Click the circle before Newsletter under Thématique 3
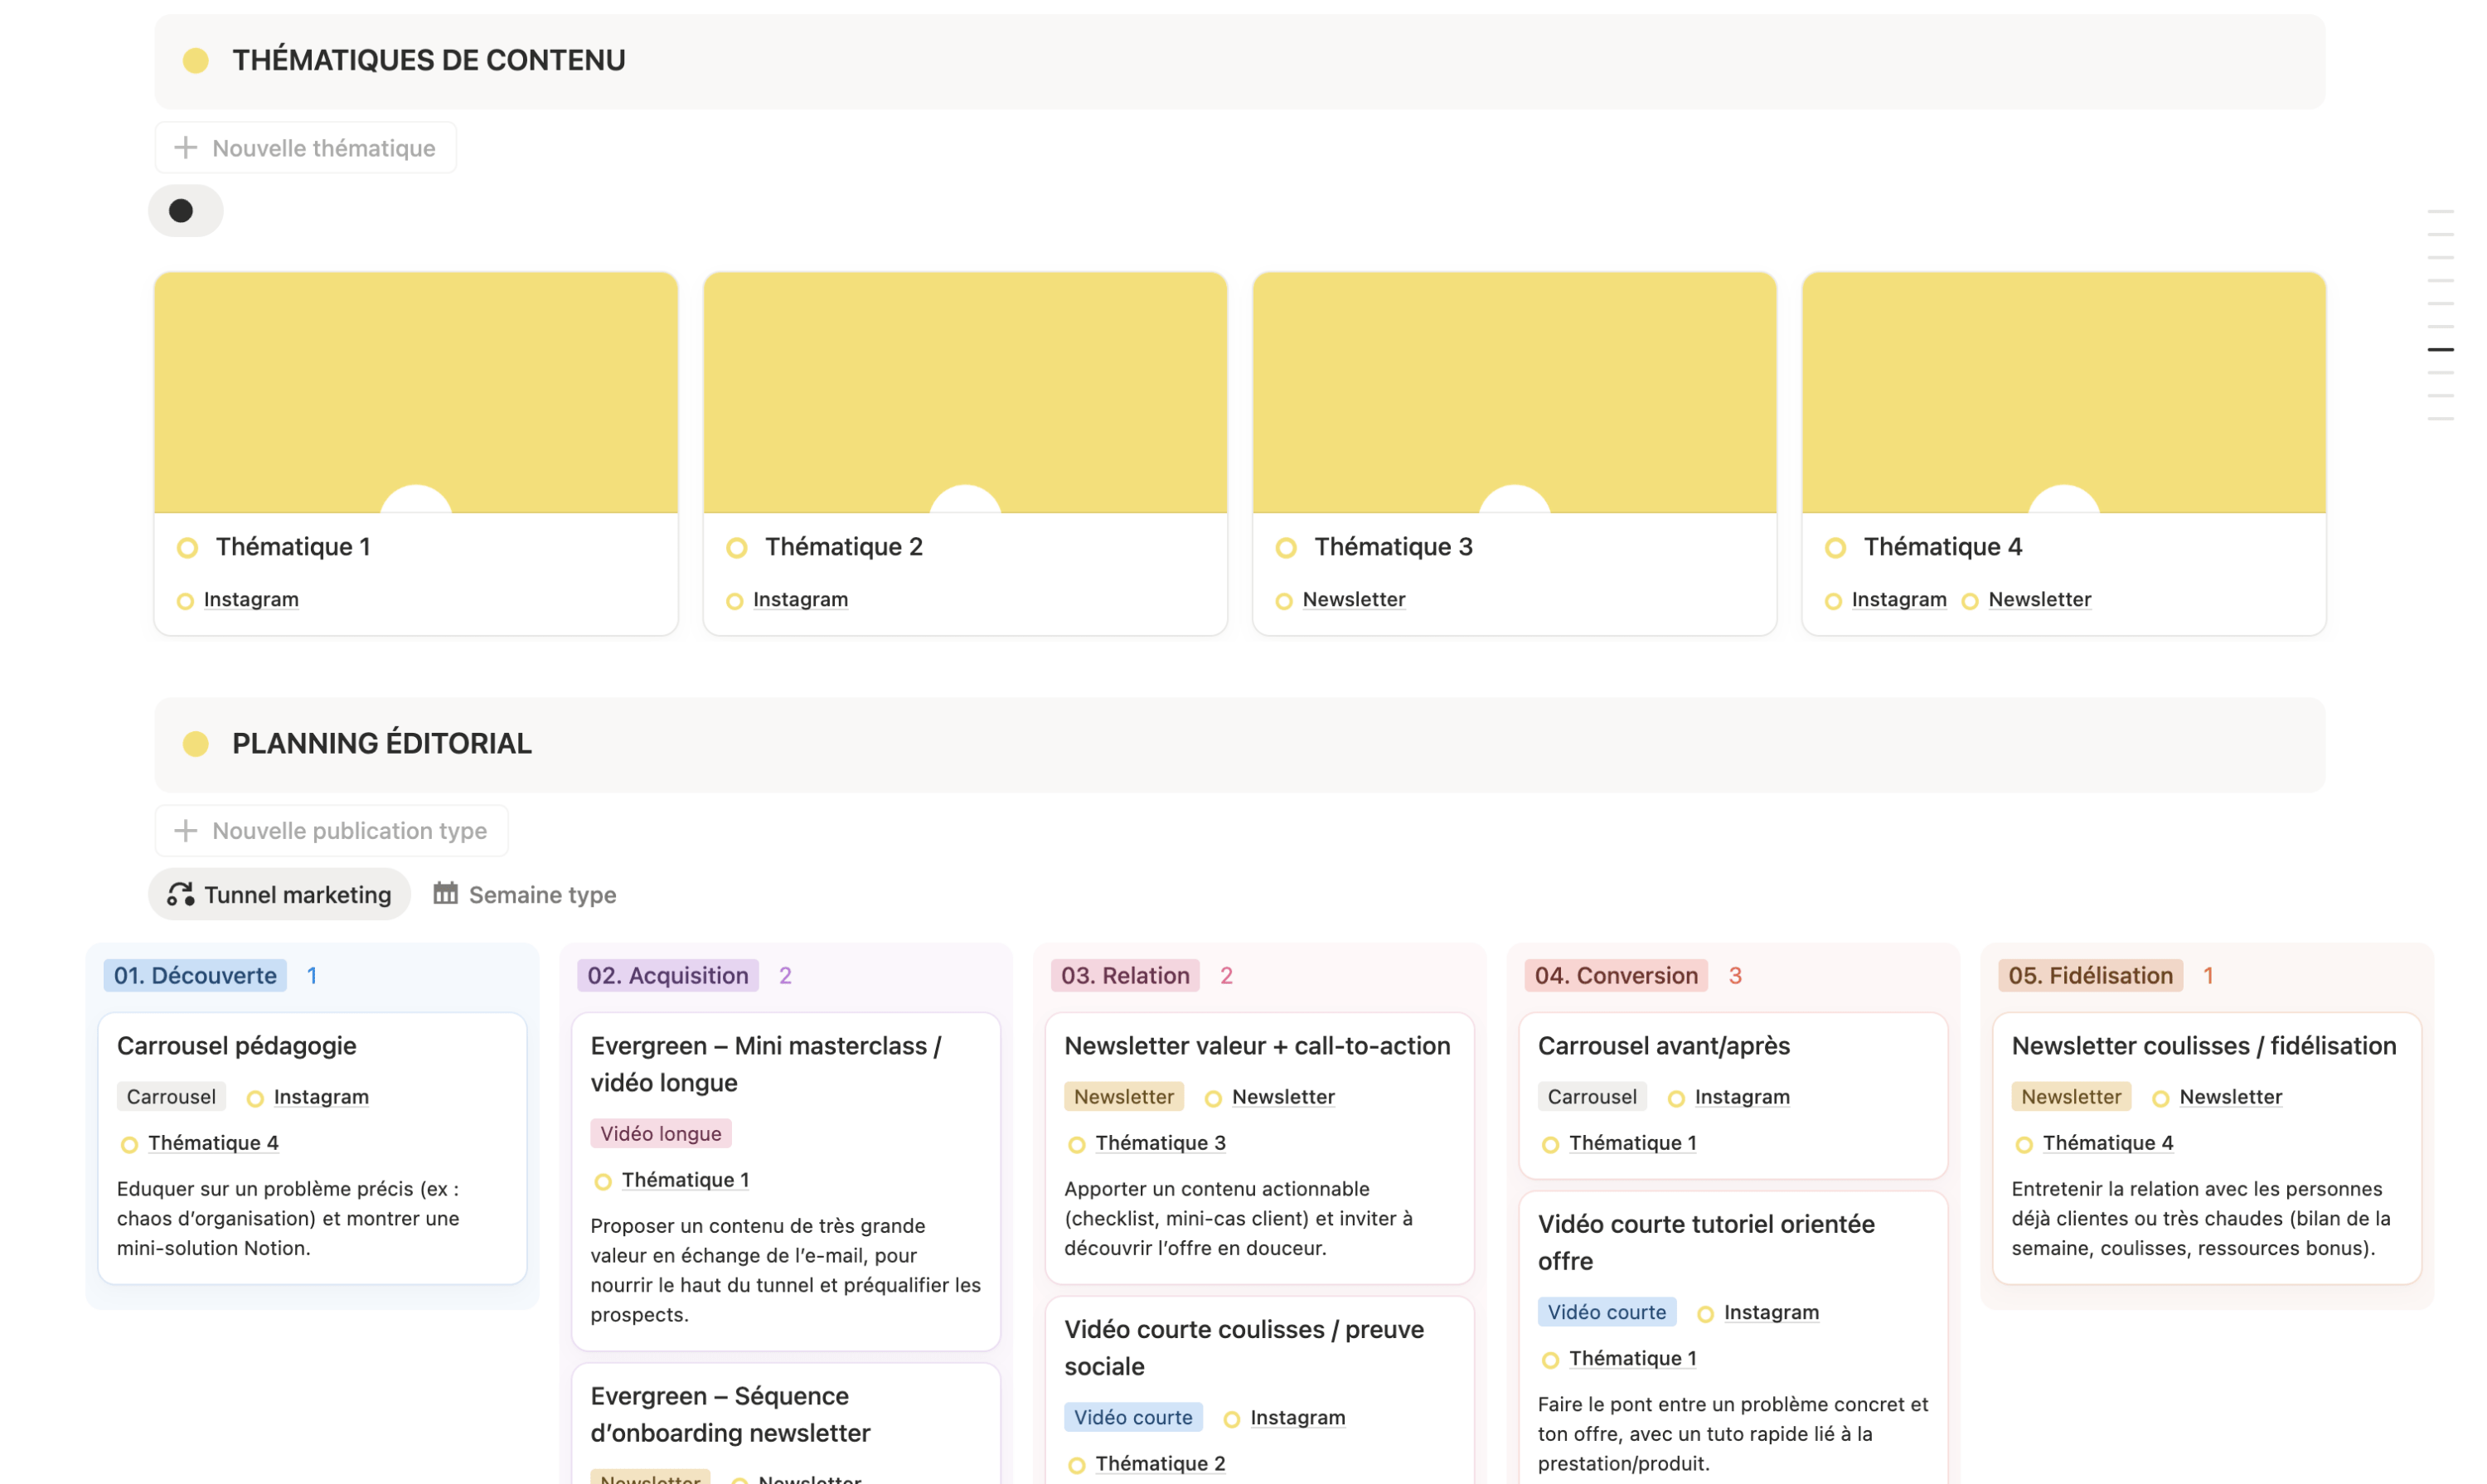 (x=1285, y=600)
